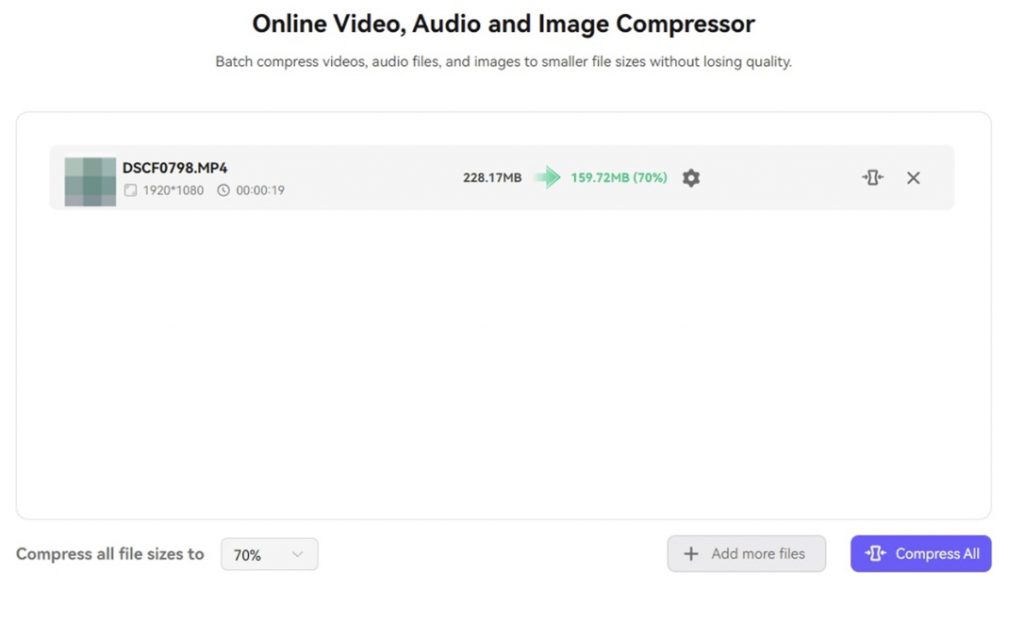
Task: Click the Online Video, Audio and Image Compressor heading
Action: pos(503,24)
